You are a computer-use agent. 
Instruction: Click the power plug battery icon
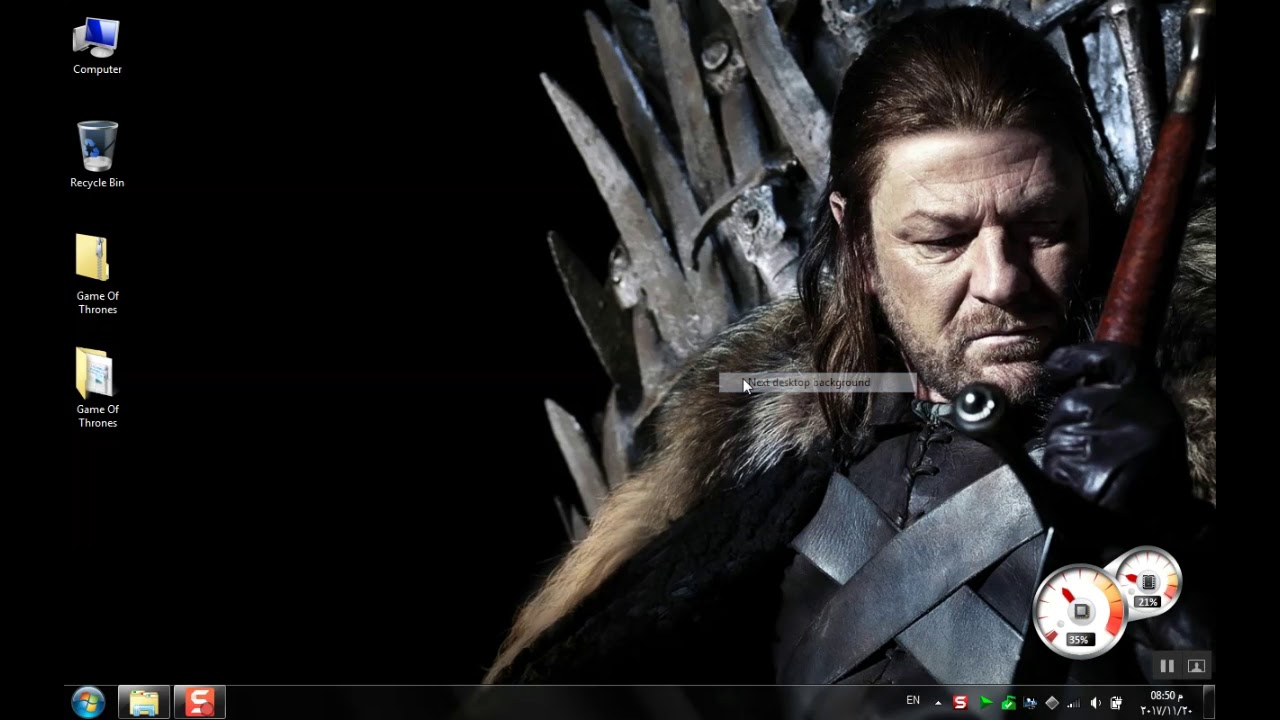[x=1117, y=703]
